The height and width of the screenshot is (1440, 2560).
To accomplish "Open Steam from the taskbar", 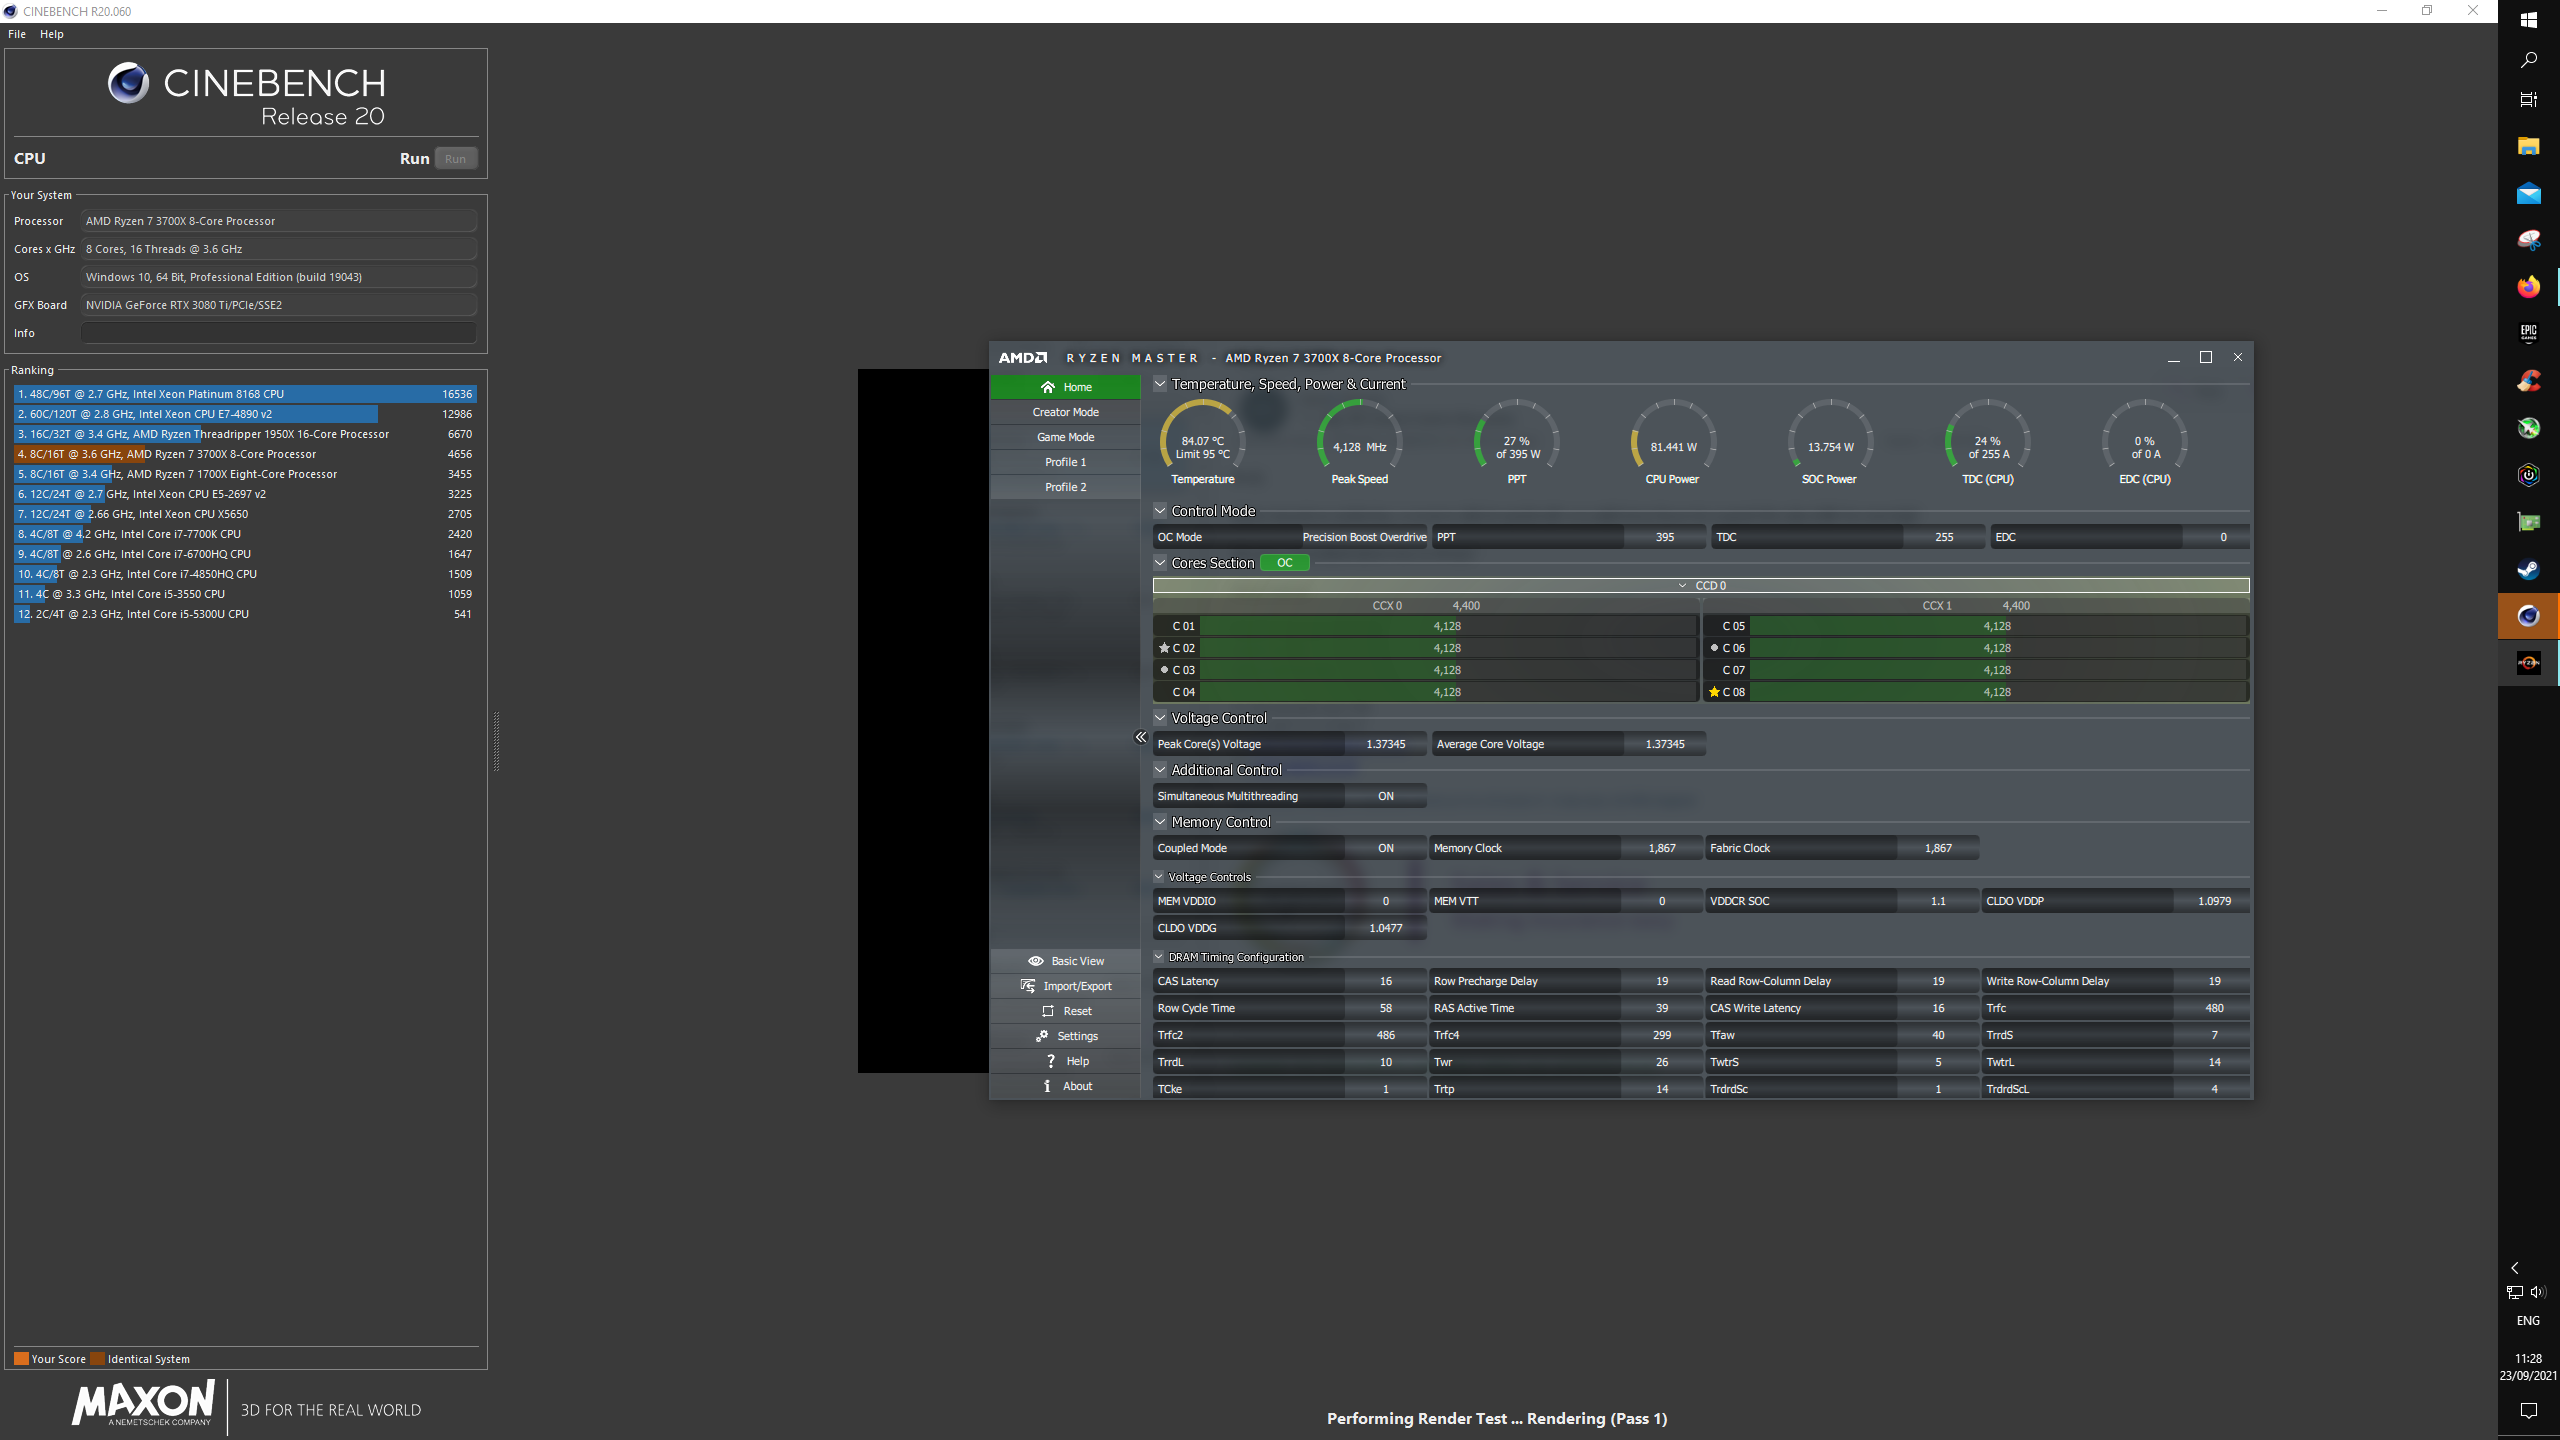I will click(2528, 569).
